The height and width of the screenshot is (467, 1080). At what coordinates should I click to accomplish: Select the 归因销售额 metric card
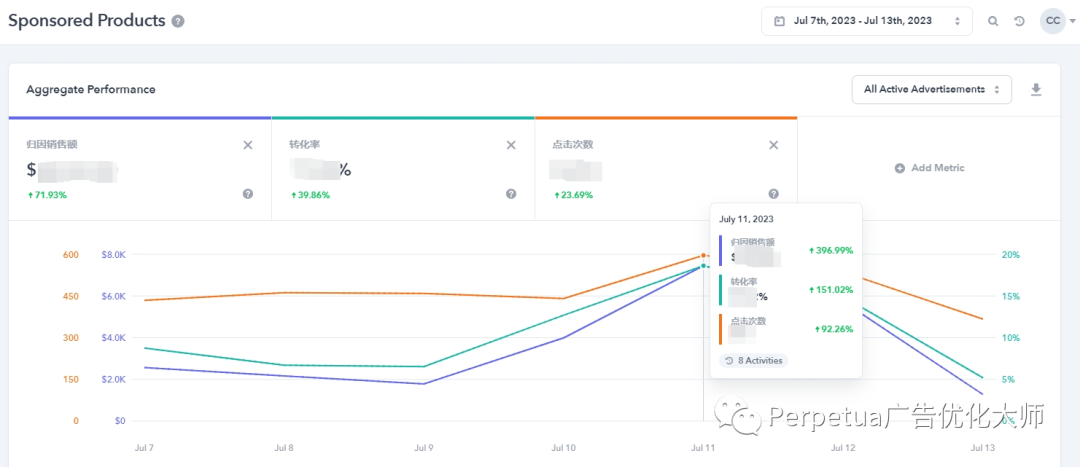click(x=130, y=168)
